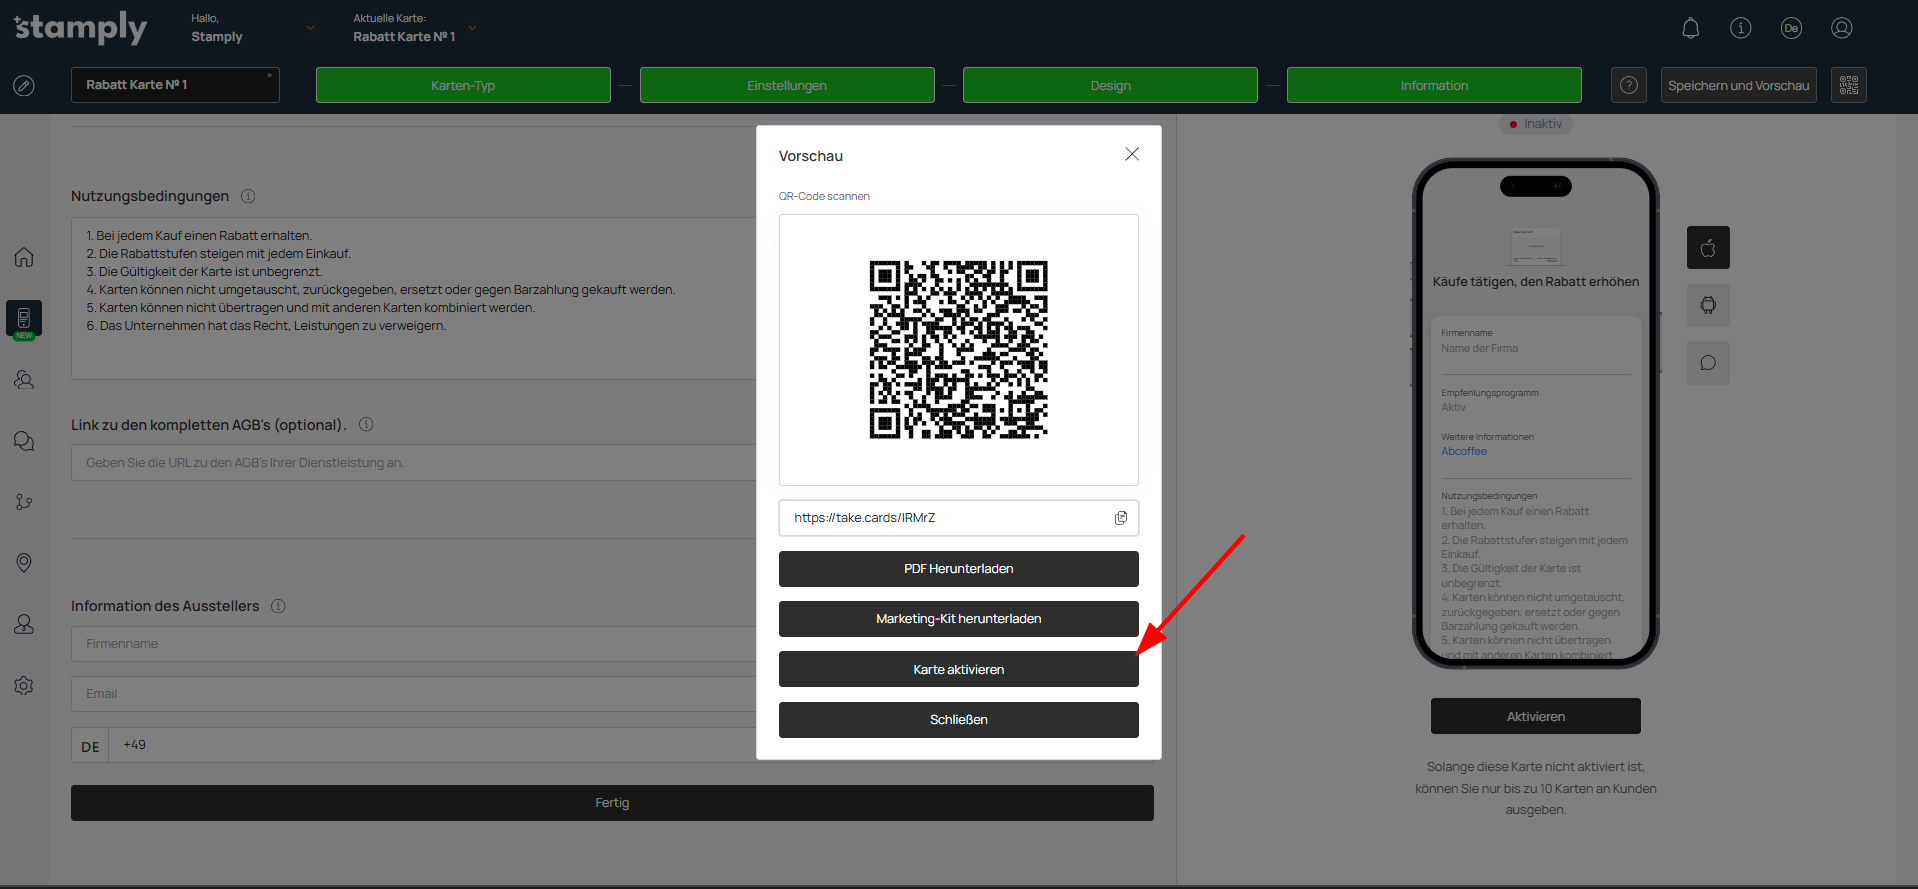The width and height of the screenshot is (1918, 889).
Task: Click the Karte aktivieren button
Action: tap(958, 669)
